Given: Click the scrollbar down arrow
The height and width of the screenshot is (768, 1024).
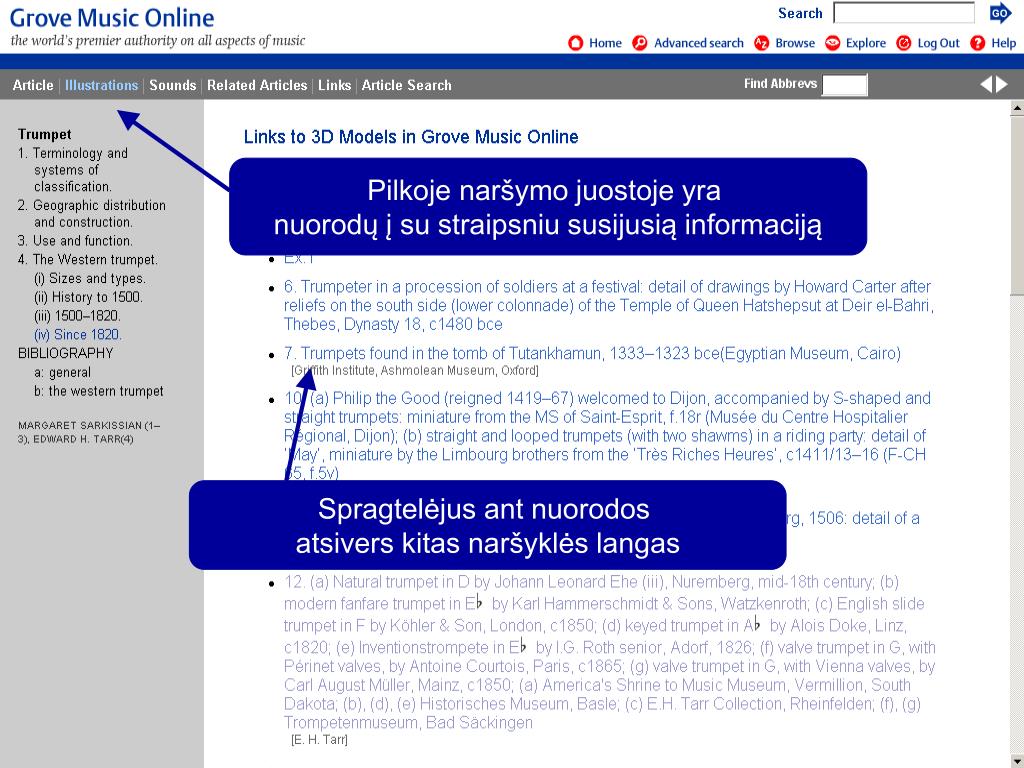Looking at the screenshot, I should coord(1017,761).
